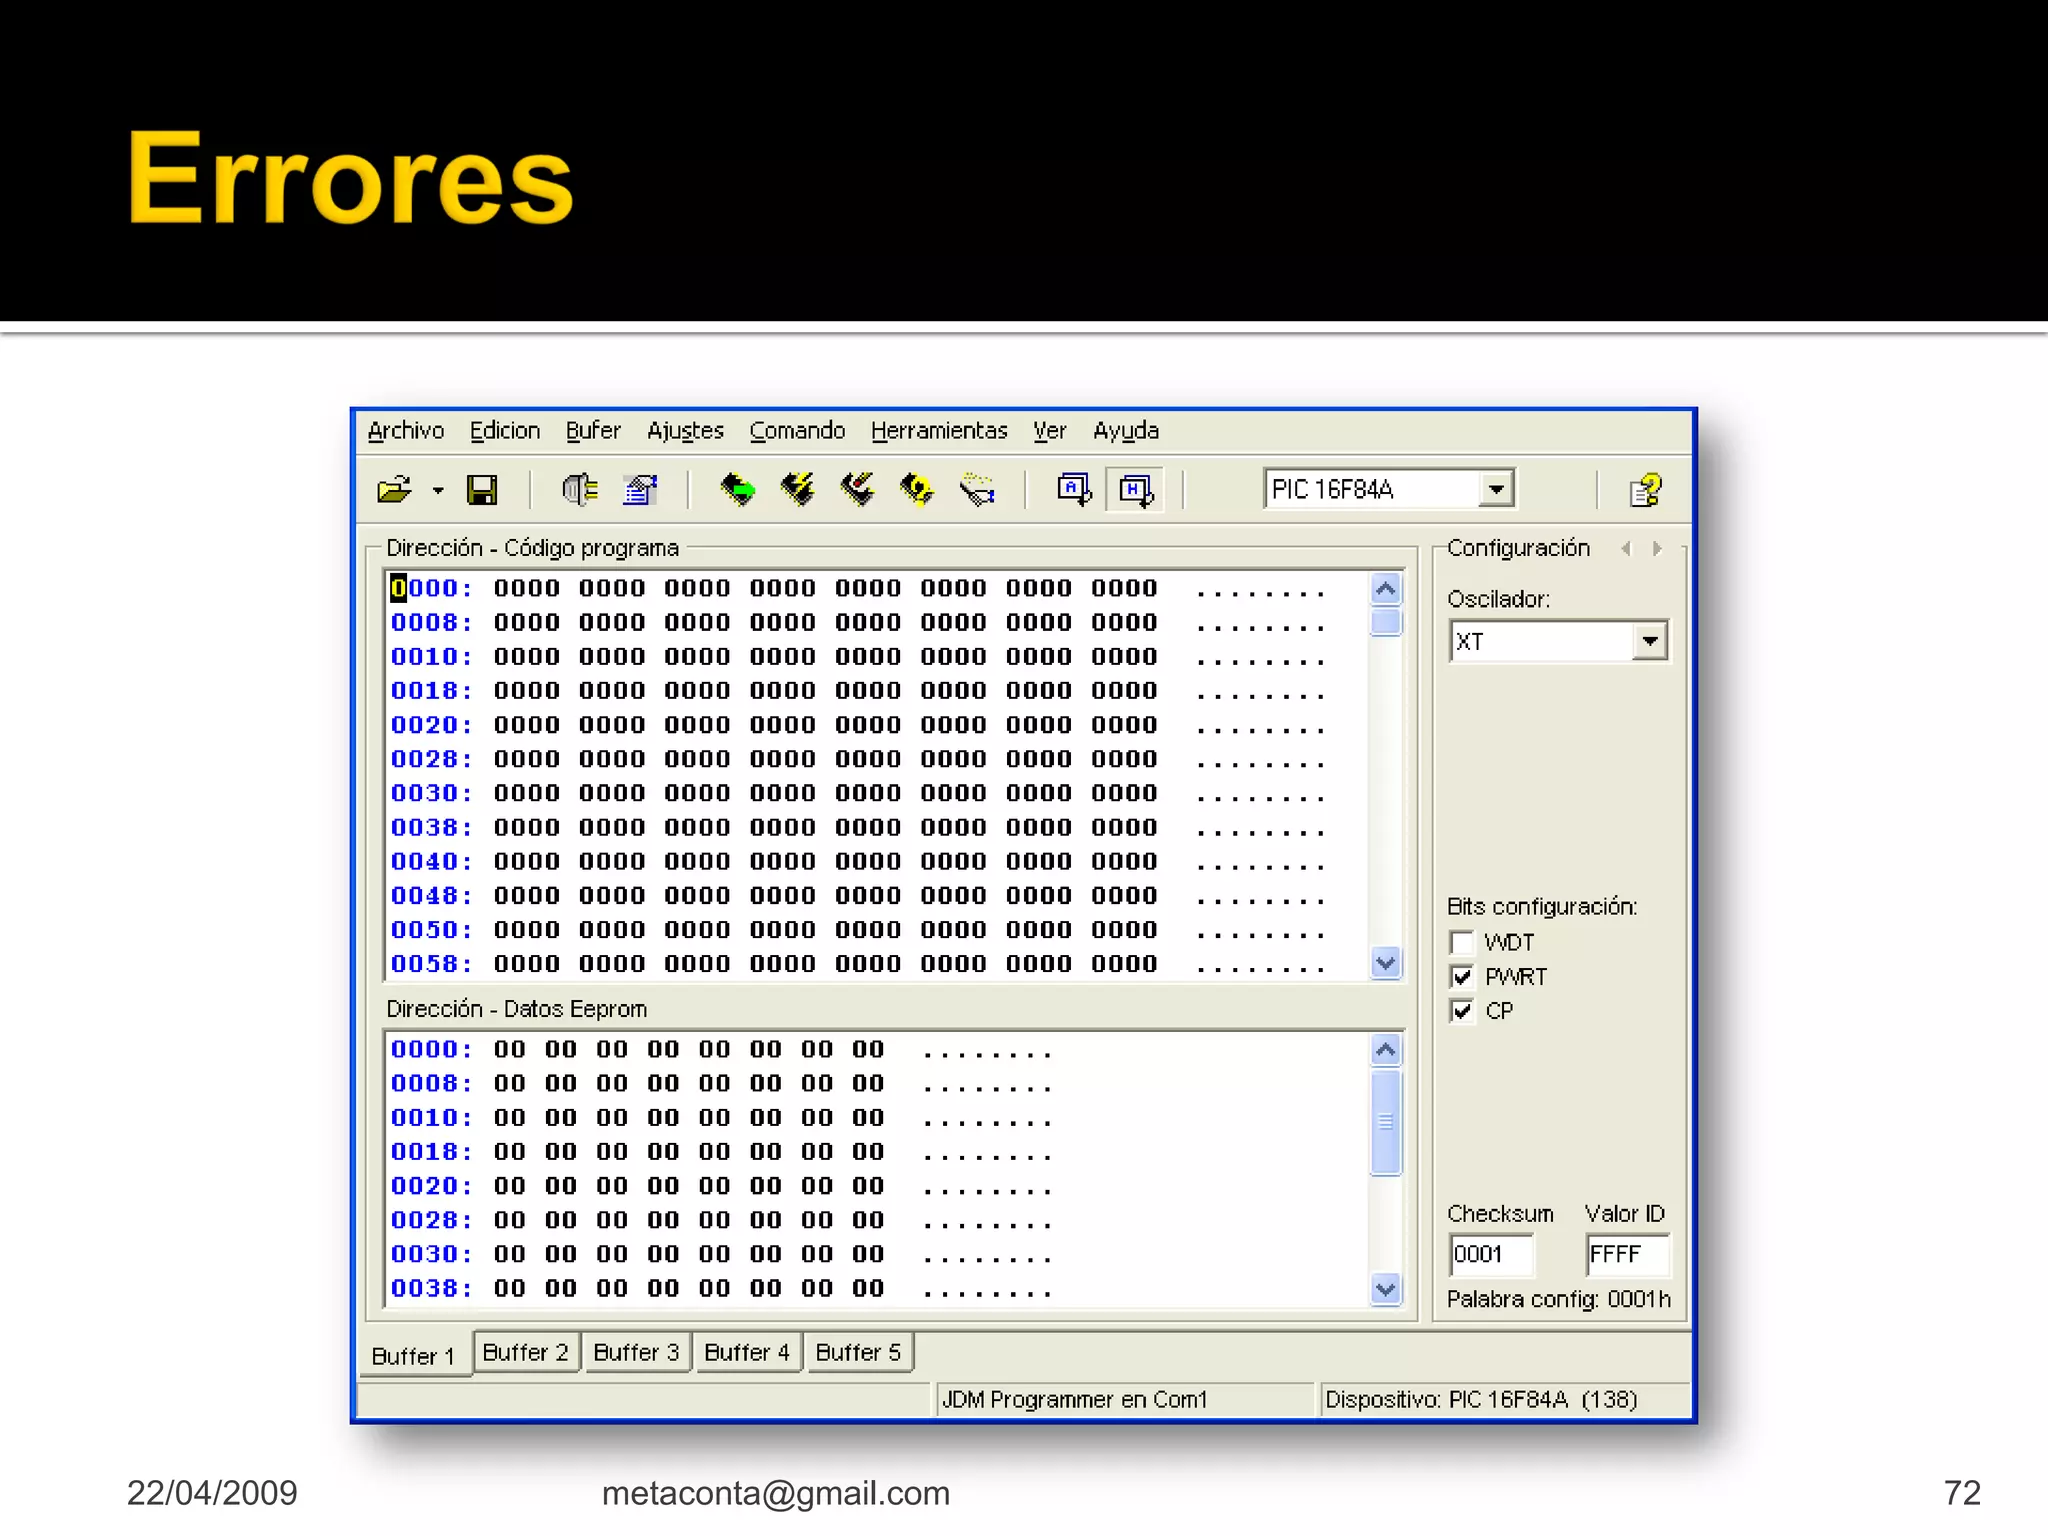2048x1536 pixels.
Task: Switch to the Buffer 3 tab
Action: [x=637, y=1352]
